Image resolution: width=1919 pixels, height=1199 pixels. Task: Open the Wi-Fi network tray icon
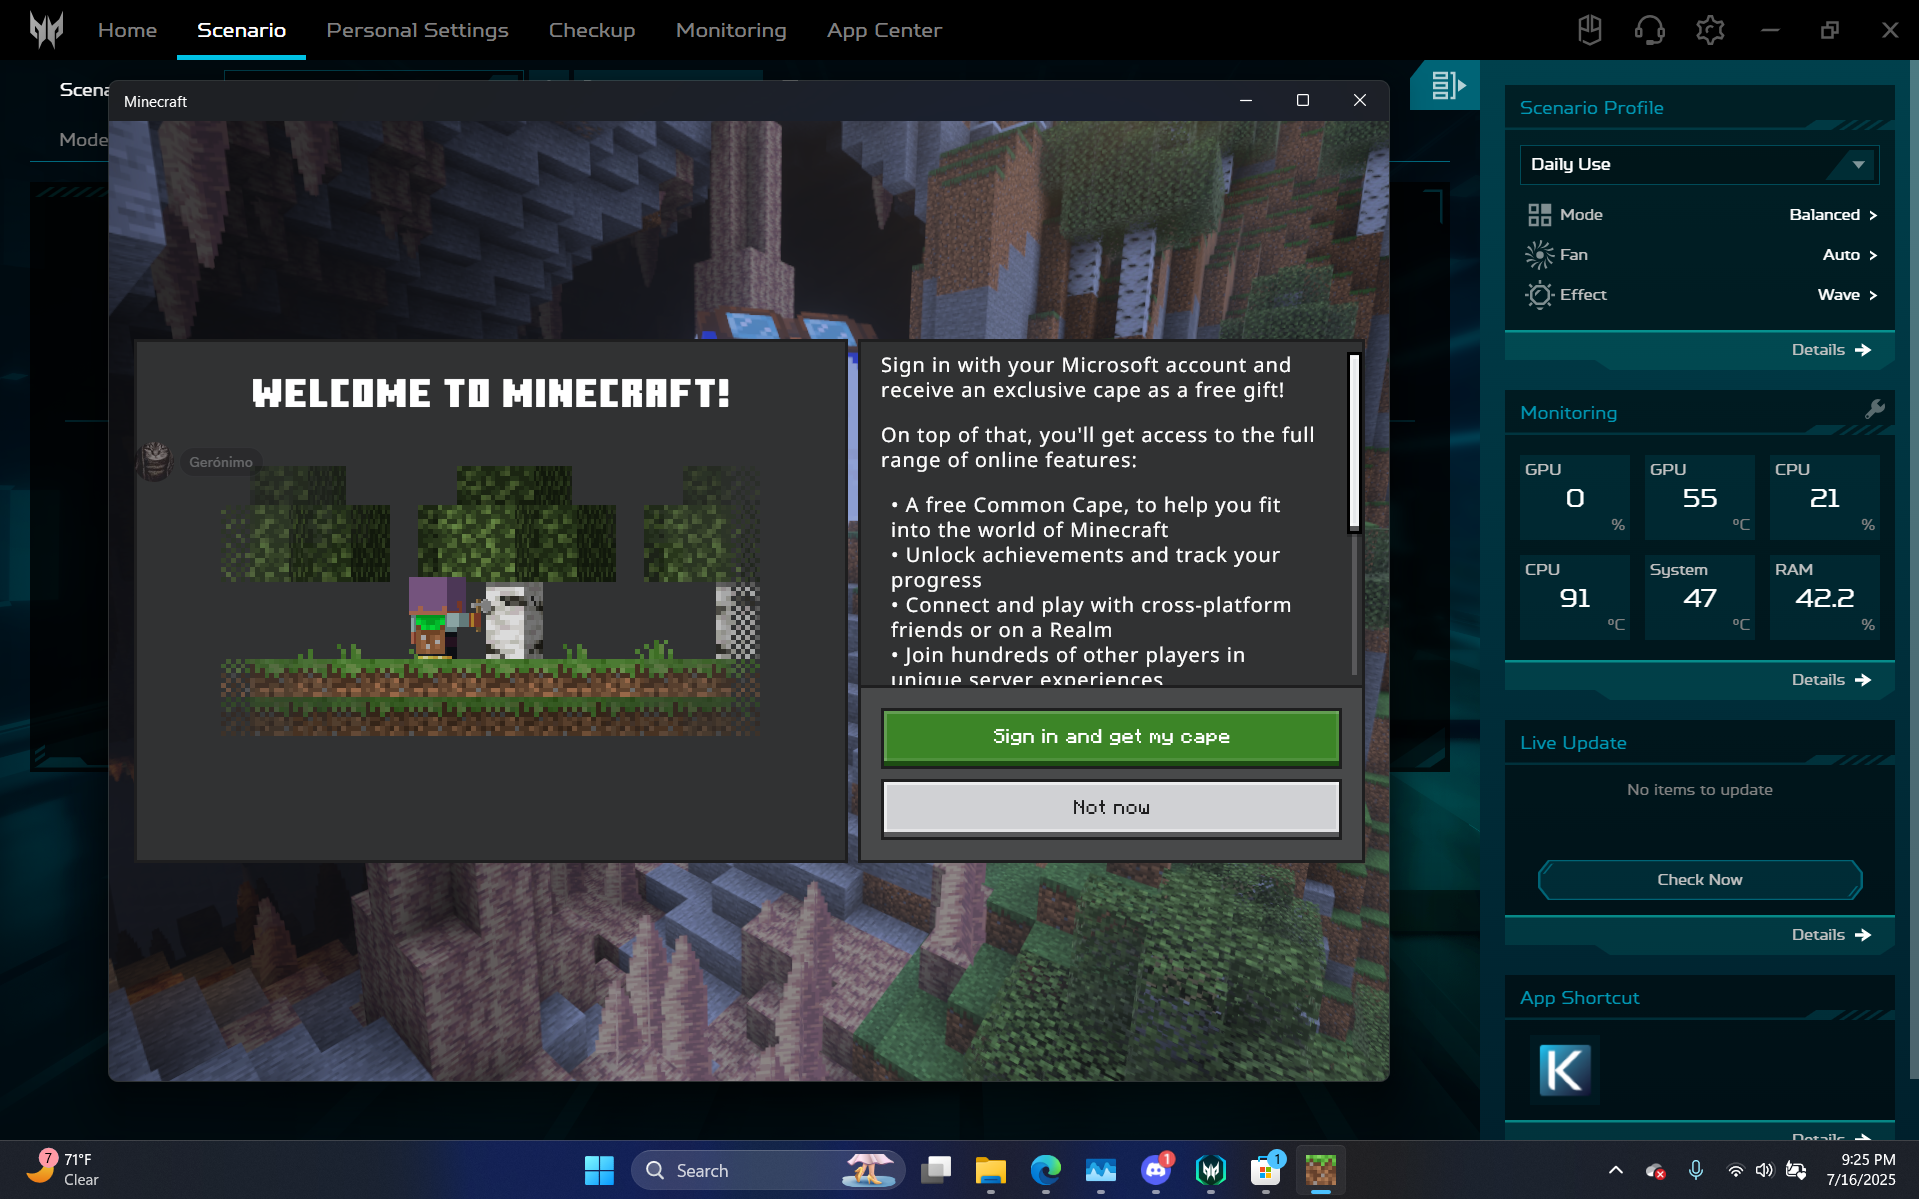1735,1170
